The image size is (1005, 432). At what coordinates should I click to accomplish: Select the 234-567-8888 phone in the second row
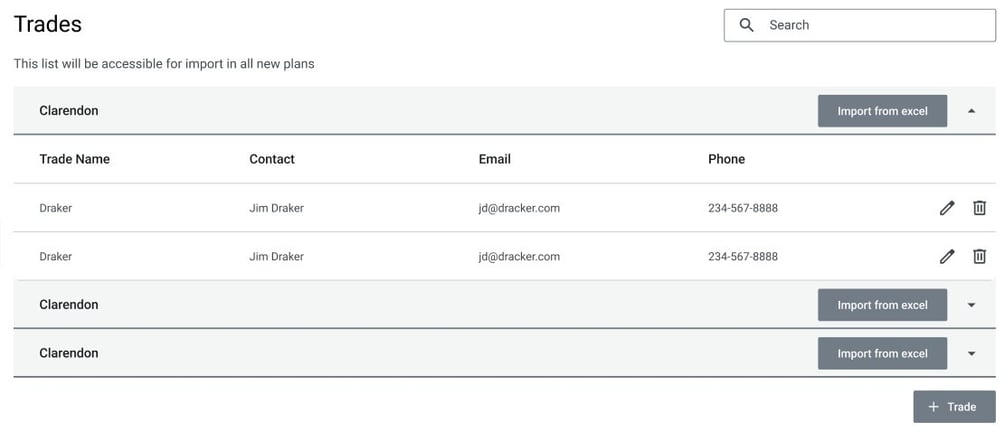[743, 256]
